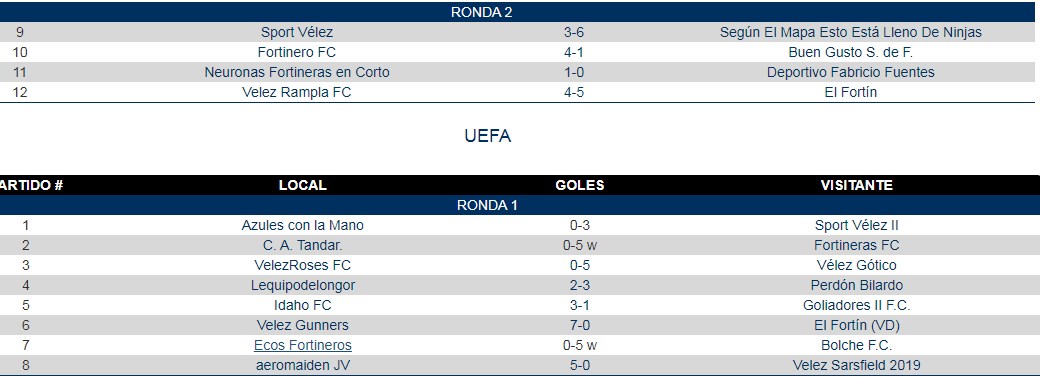Select the 7-0 score for Velez Gunners

tap(580, 325)
